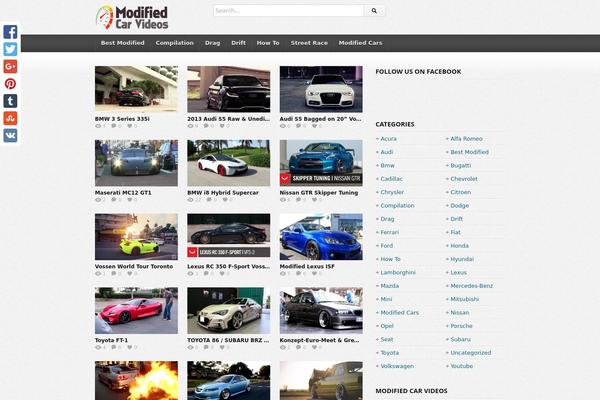Select the Lamborghini category link
Viewport: 600px width, 400px height.
tap(398, 273)
